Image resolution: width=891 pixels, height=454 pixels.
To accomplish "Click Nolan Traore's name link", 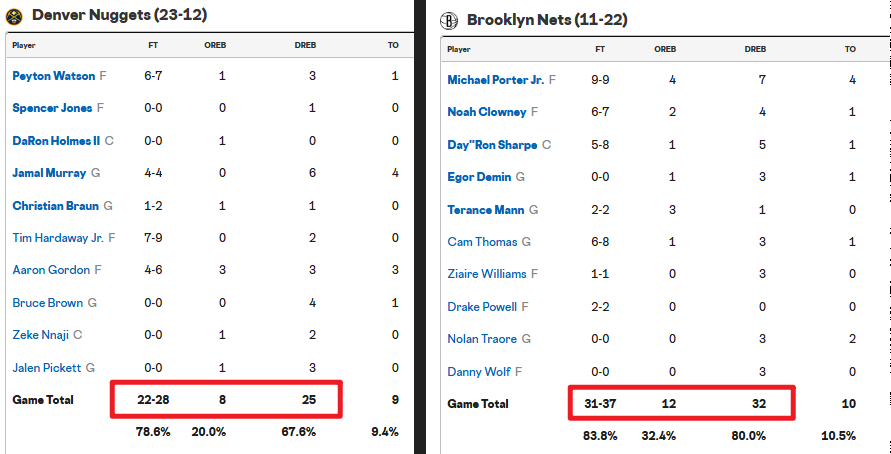I will pyautogui.click(x=482, y=339).
